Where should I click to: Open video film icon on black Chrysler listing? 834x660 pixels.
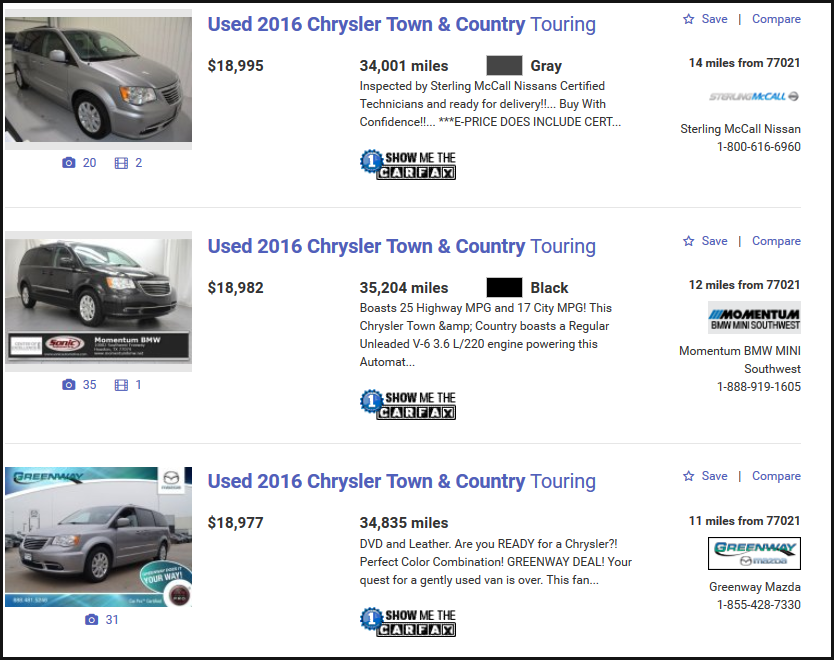tap(121, 385)
